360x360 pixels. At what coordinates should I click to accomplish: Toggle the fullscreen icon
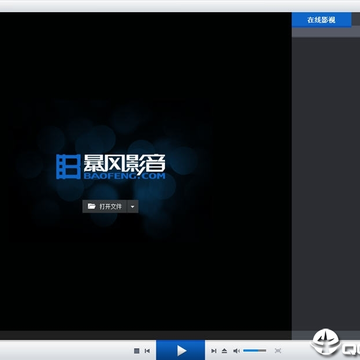tap(278, 351)
